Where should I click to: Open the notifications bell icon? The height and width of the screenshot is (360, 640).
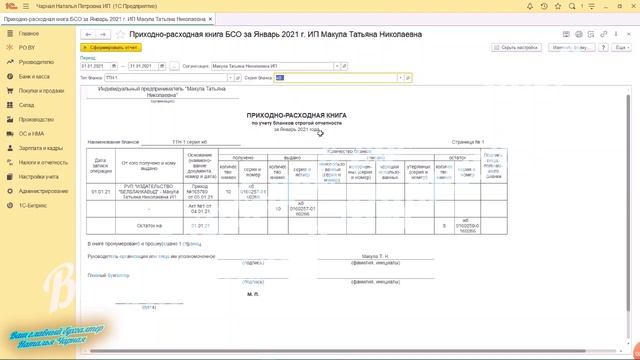point(530,6)
